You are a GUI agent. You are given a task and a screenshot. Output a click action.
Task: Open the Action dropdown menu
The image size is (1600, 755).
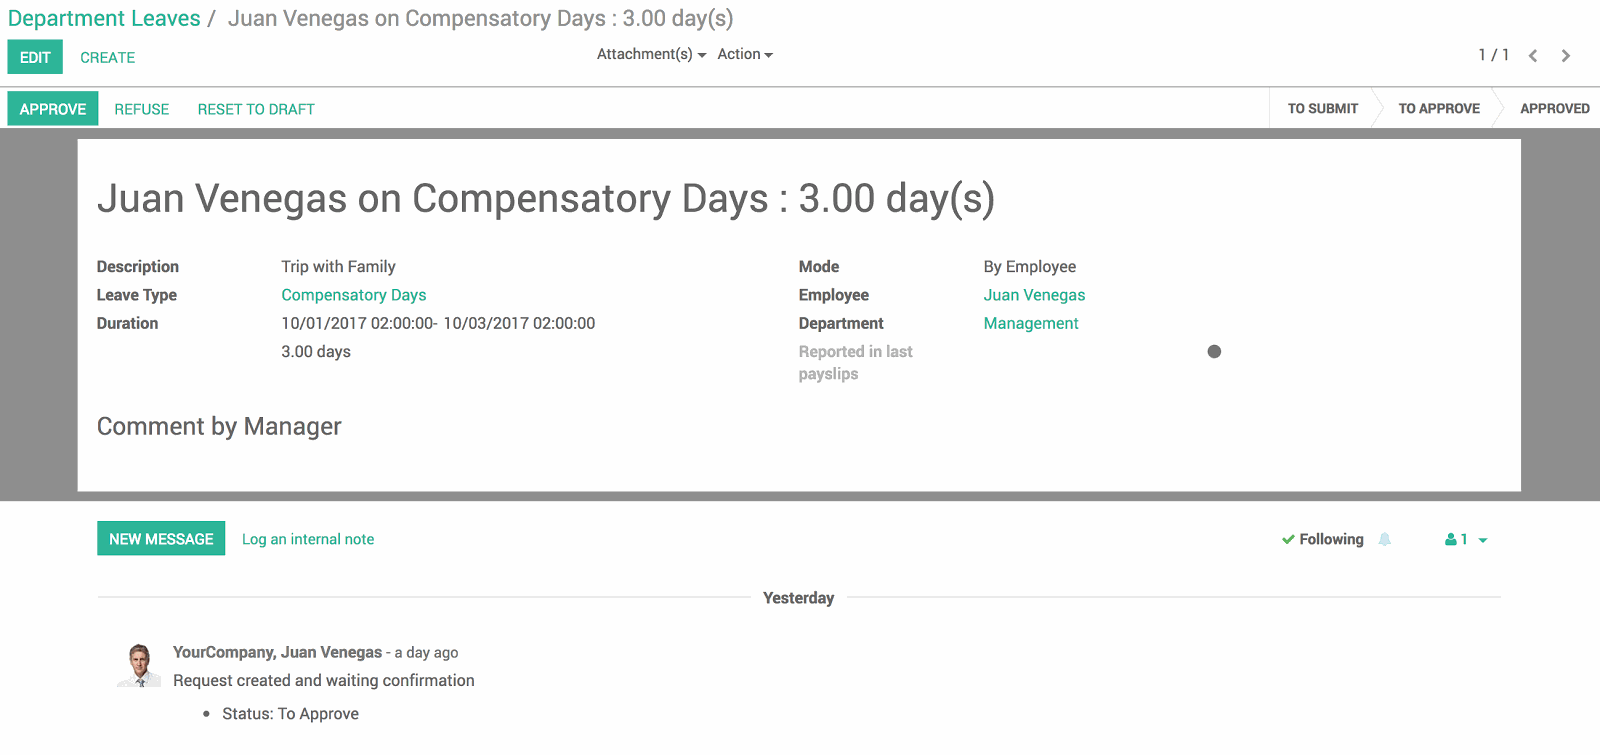[x=745, y=54]
